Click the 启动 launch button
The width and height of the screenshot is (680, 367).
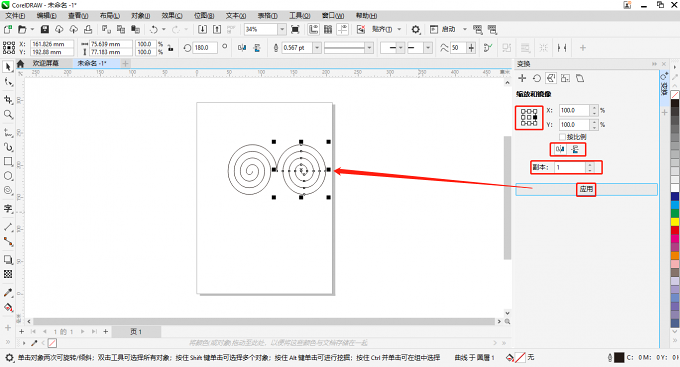tap(442, 29)
